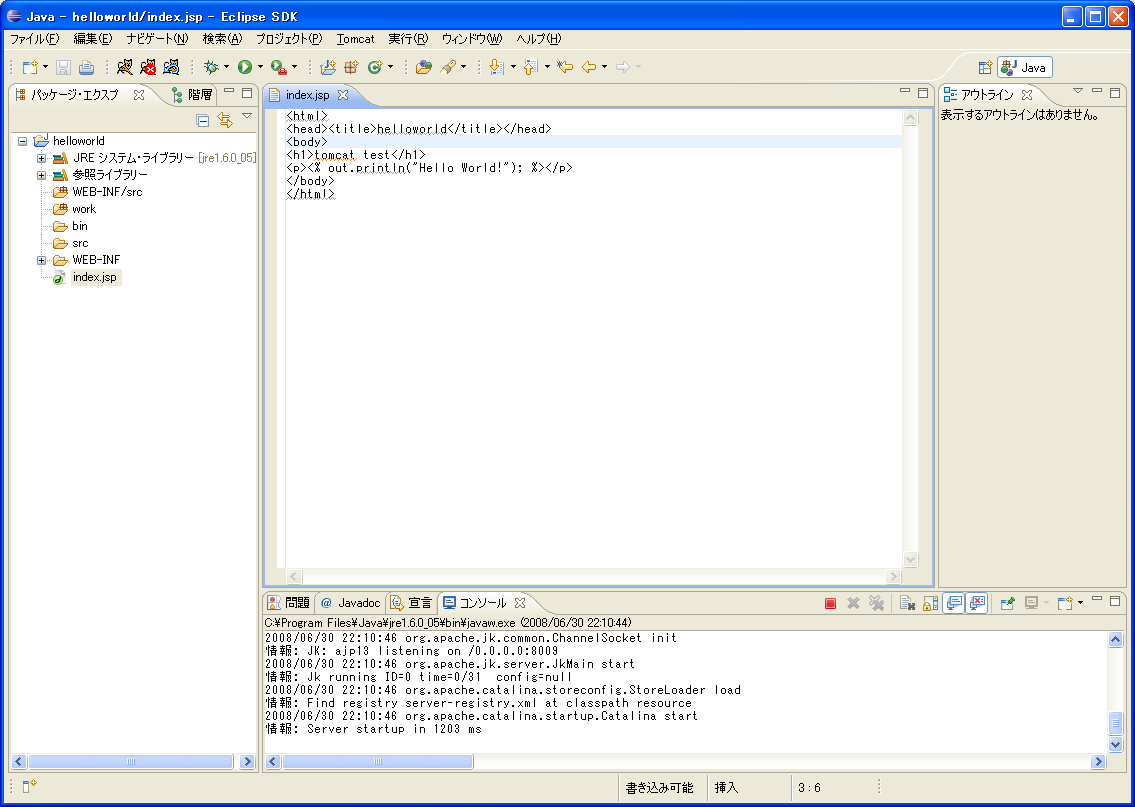
Task: Open the Package Explorer view menu triangle
Action: (x=247, y=116)
